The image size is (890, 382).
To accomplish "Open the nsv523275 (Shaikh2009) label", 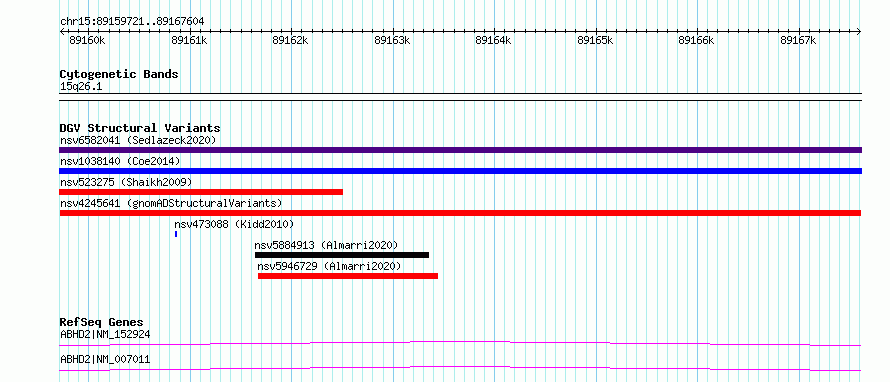I will tap(126, 182).
